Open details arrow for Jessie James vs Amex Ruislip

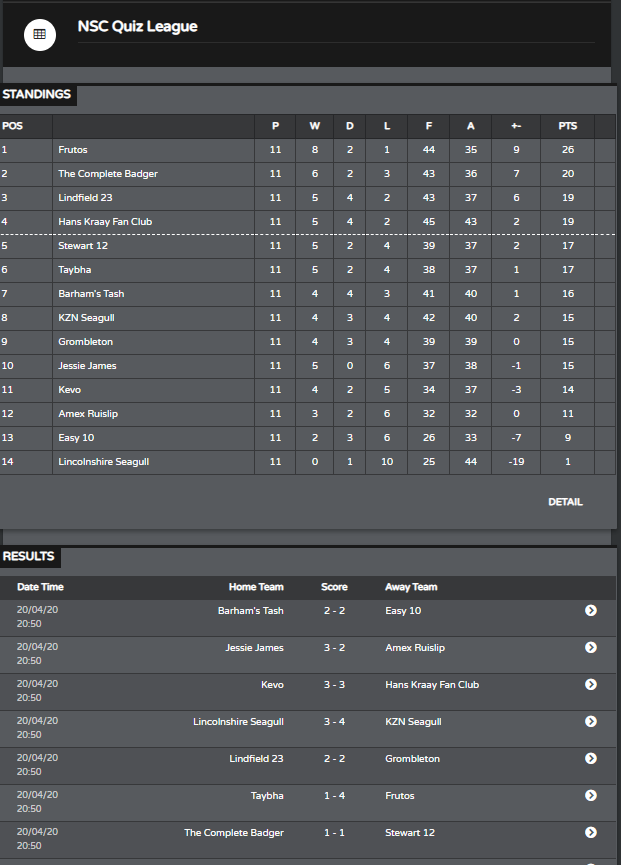tap(591, 647)
